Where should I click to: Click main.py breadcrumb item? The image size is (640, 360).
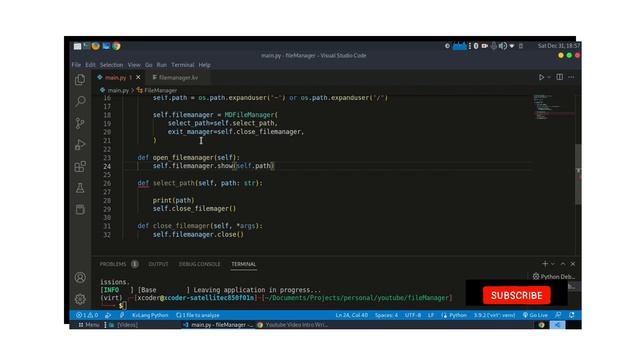coord(118,90)
